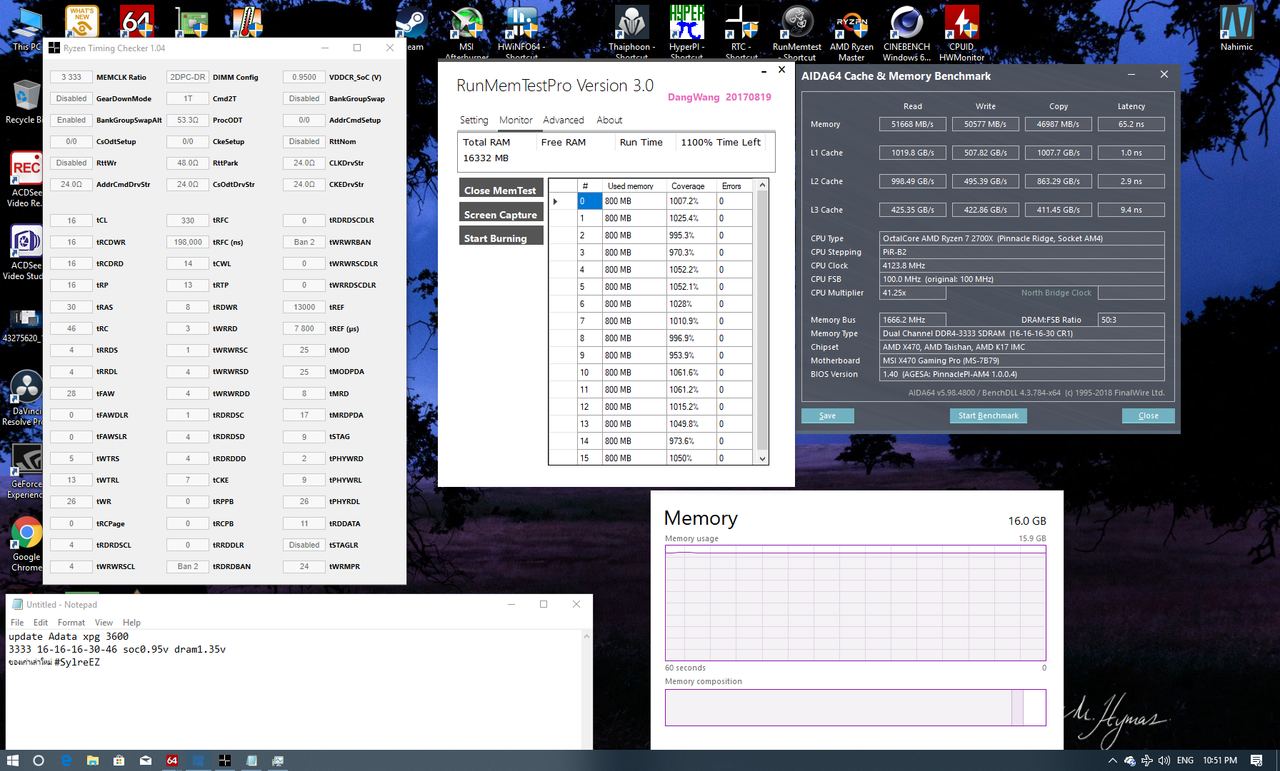The image size is (1280, 771).
Task: Launch the Google Chrome desktop icon
Action: pos(25,544)
